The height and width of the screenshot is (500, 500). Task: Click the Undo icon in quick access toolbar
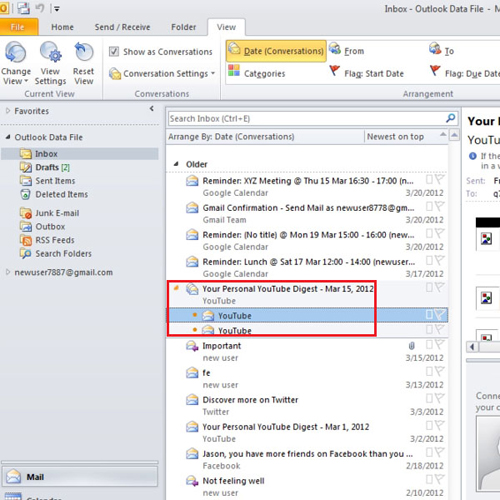[x=40, y=8]
